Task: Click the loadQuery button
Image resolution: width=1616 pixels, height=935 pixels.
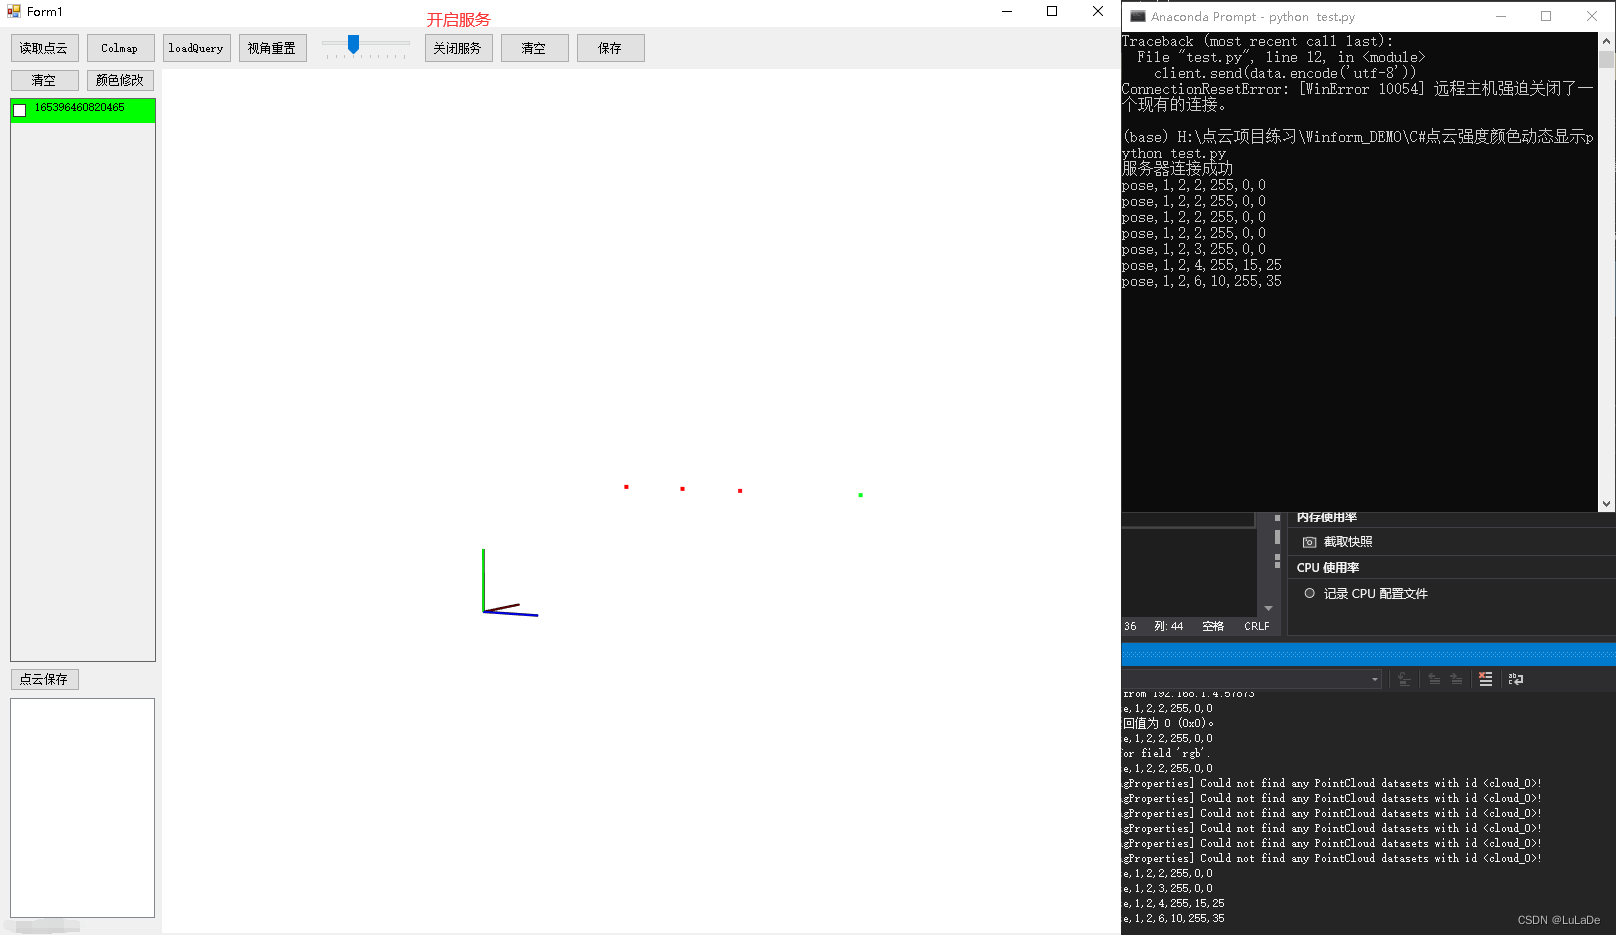Action: coord(196,48)
